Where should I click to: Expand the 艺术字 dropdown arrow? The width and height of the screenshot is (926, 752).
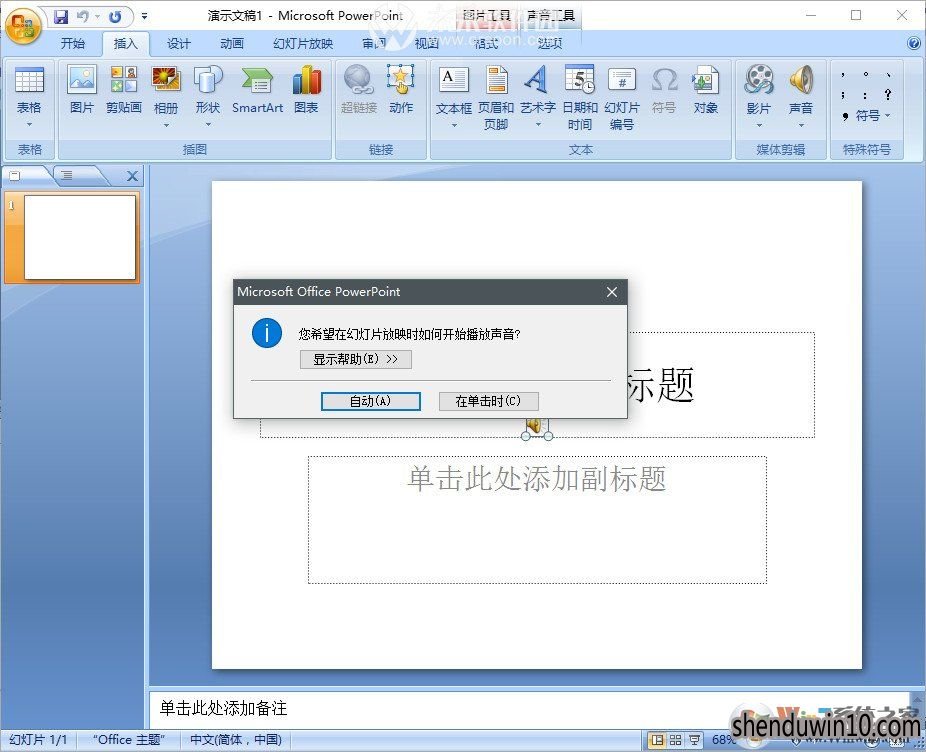(538, 125)
